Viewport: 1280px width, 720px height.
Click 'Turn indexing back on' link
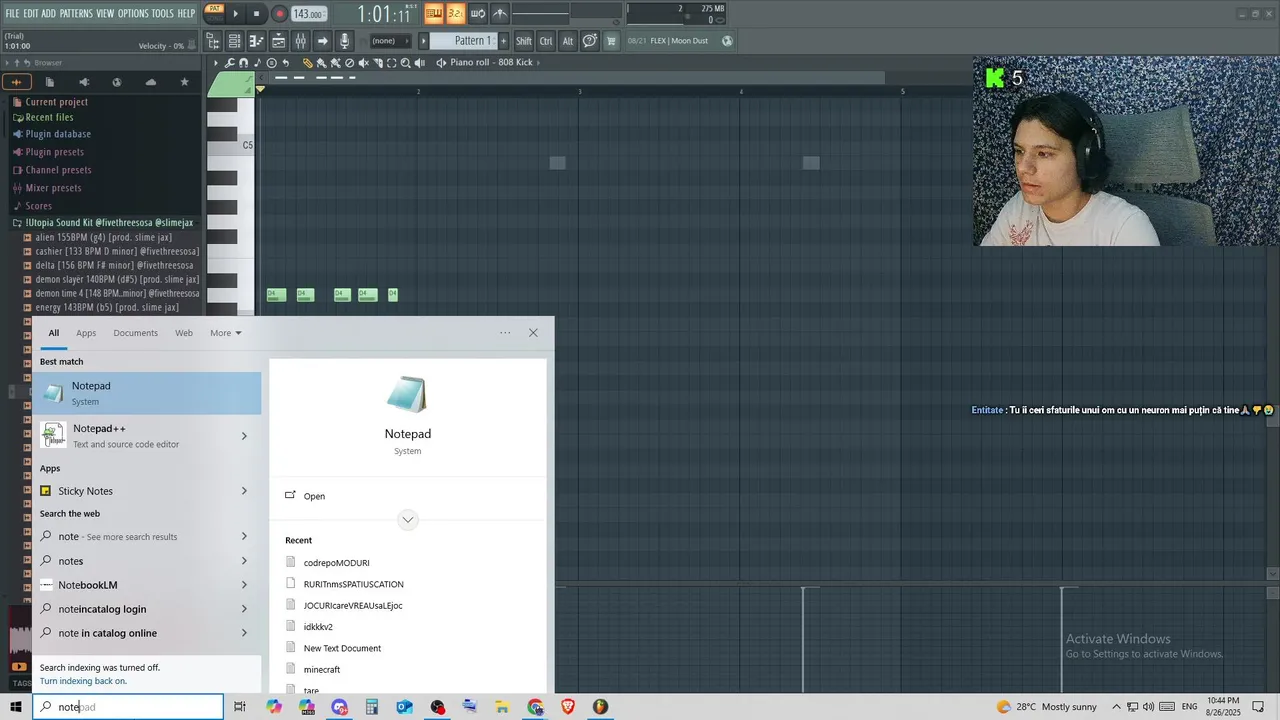[83, 681]
